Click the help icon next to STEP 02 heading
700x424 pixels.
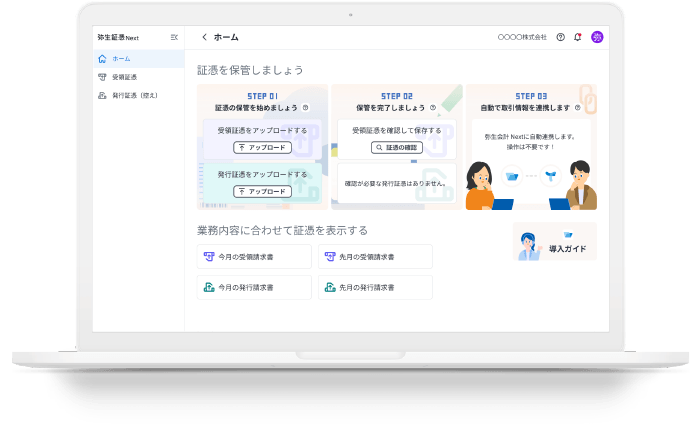tap(433, 107)
